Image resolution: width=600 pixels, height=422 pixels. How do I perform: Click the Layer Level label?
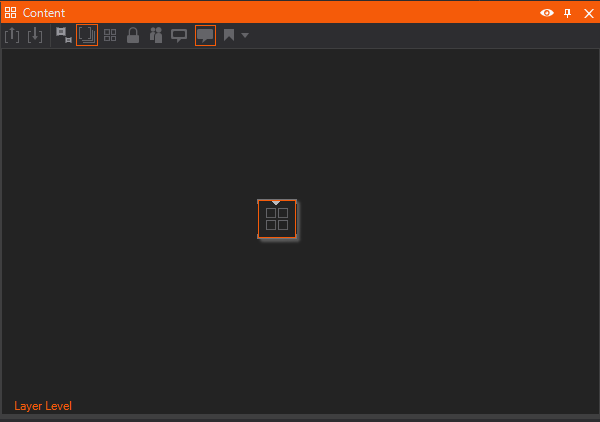pos(43,406)
